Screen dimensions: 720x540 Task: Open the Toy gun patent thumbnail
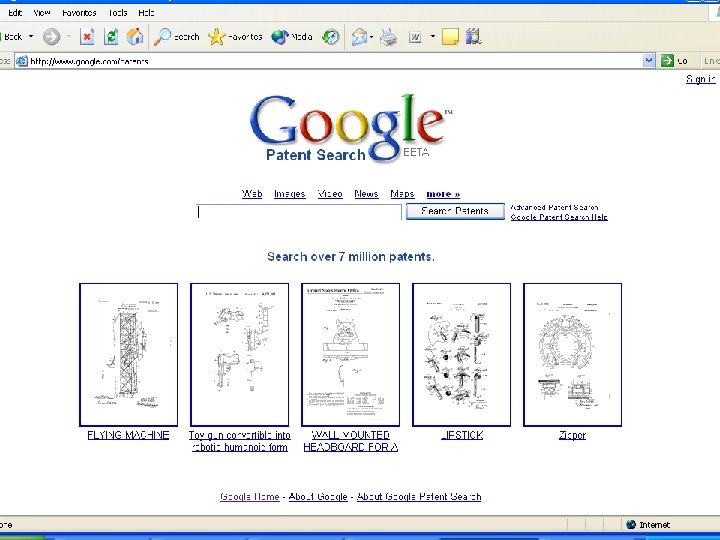(240, 354)
